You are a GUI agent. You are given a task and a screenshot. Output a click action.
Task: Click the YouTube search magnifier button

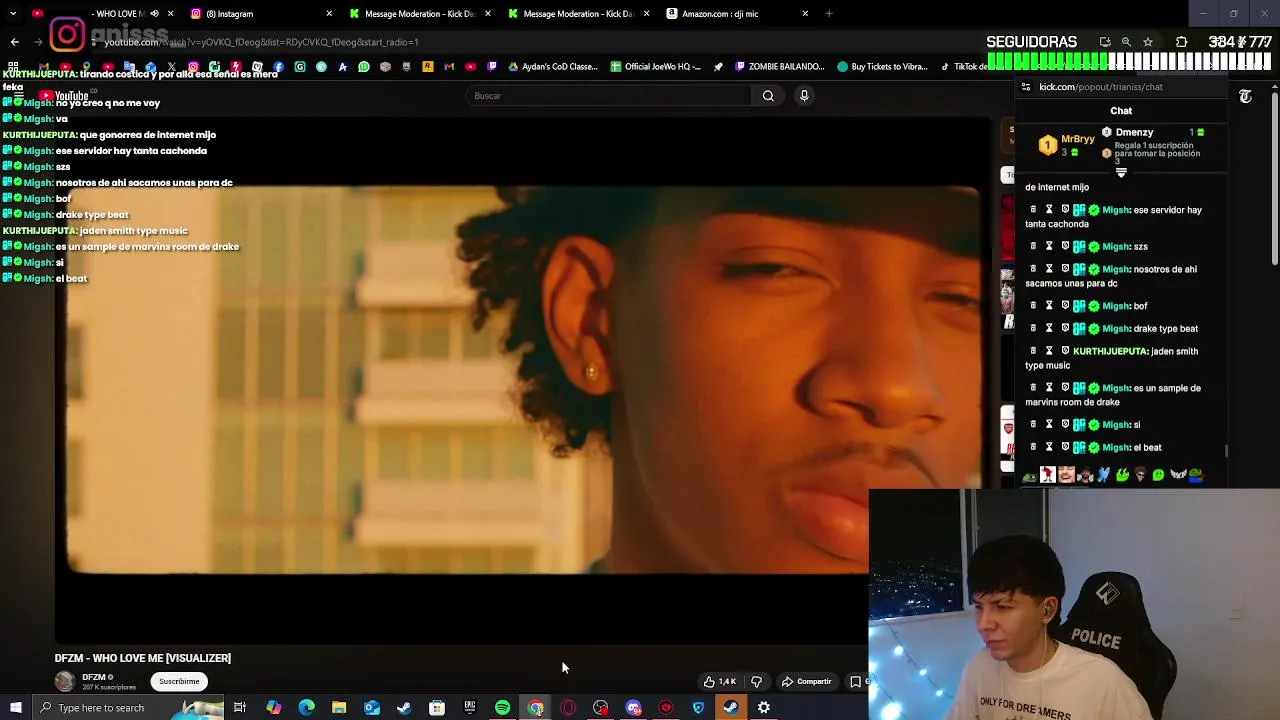point(768,96)
